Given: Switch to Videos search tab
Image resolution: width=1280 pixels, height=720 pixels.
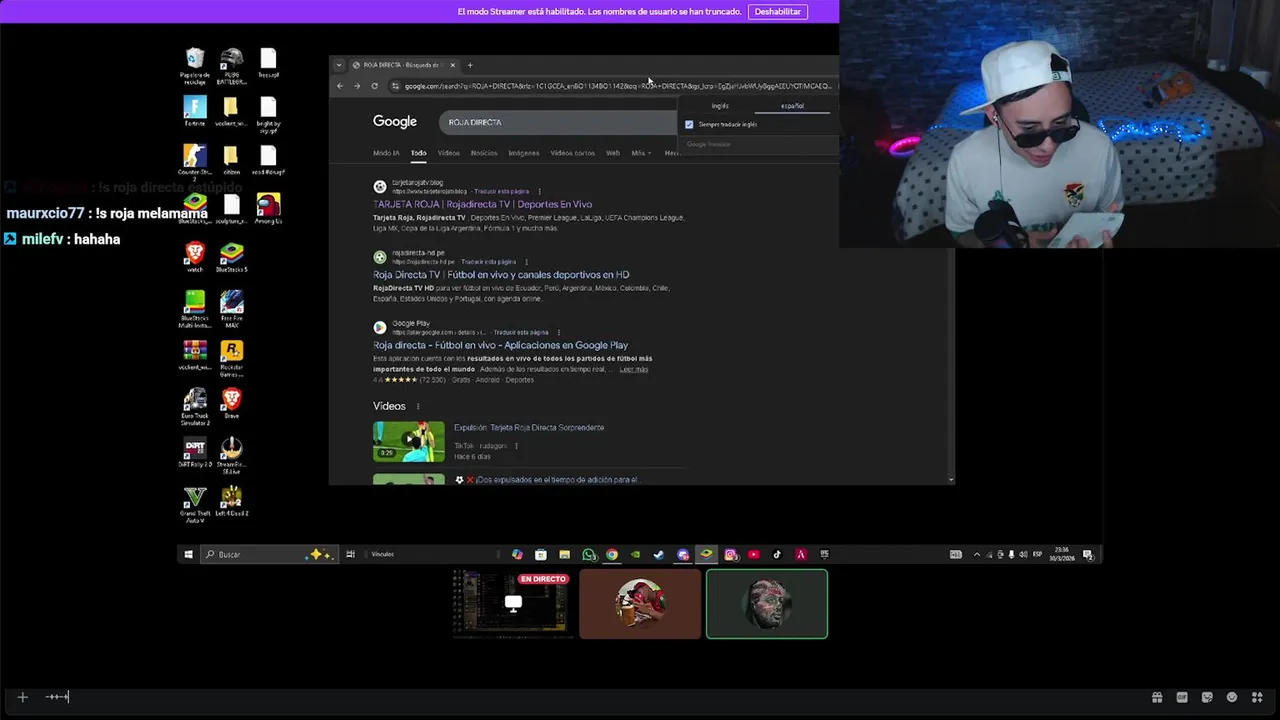Looking at the screenshot, I should (x=449, y=153).
